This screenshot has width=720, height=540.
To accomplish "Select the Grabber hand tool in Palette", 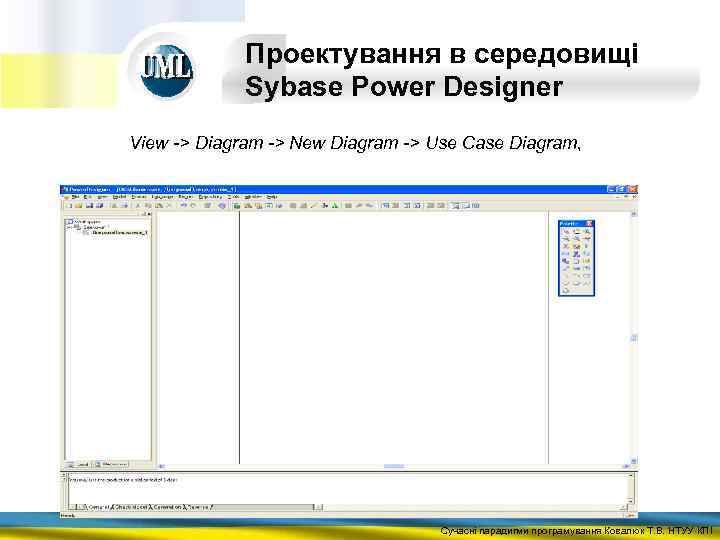I will (577, 232).
